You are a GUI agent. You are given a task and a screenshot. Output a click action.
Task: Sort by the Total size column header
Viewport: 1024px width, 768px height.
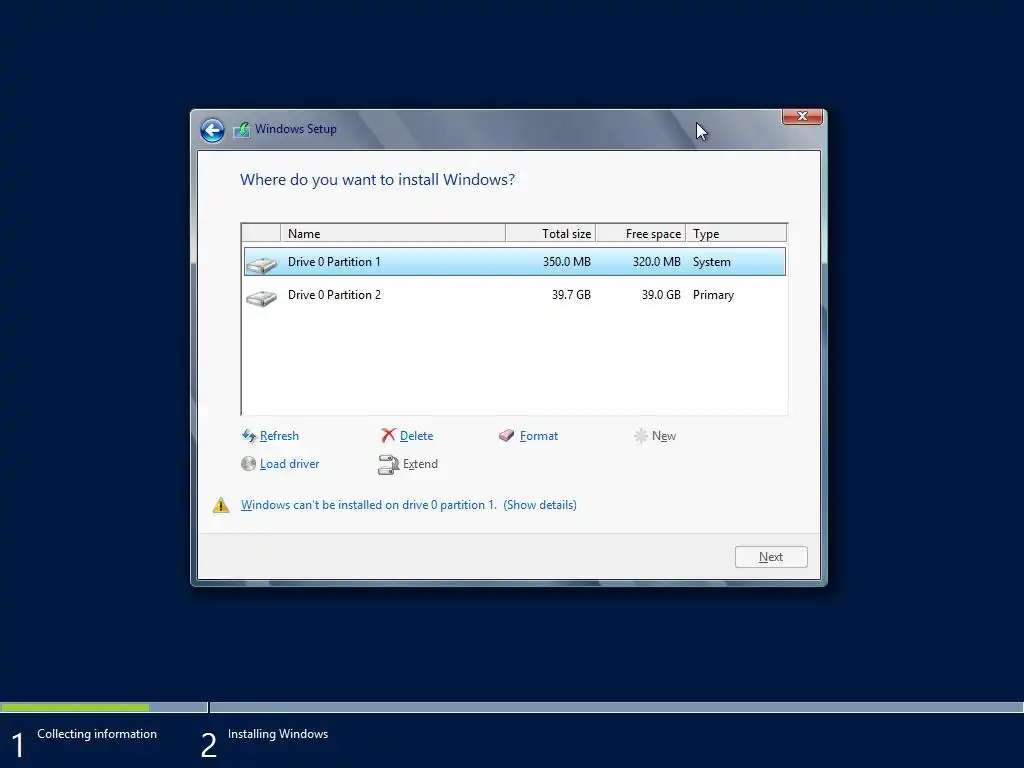[551, 233]
